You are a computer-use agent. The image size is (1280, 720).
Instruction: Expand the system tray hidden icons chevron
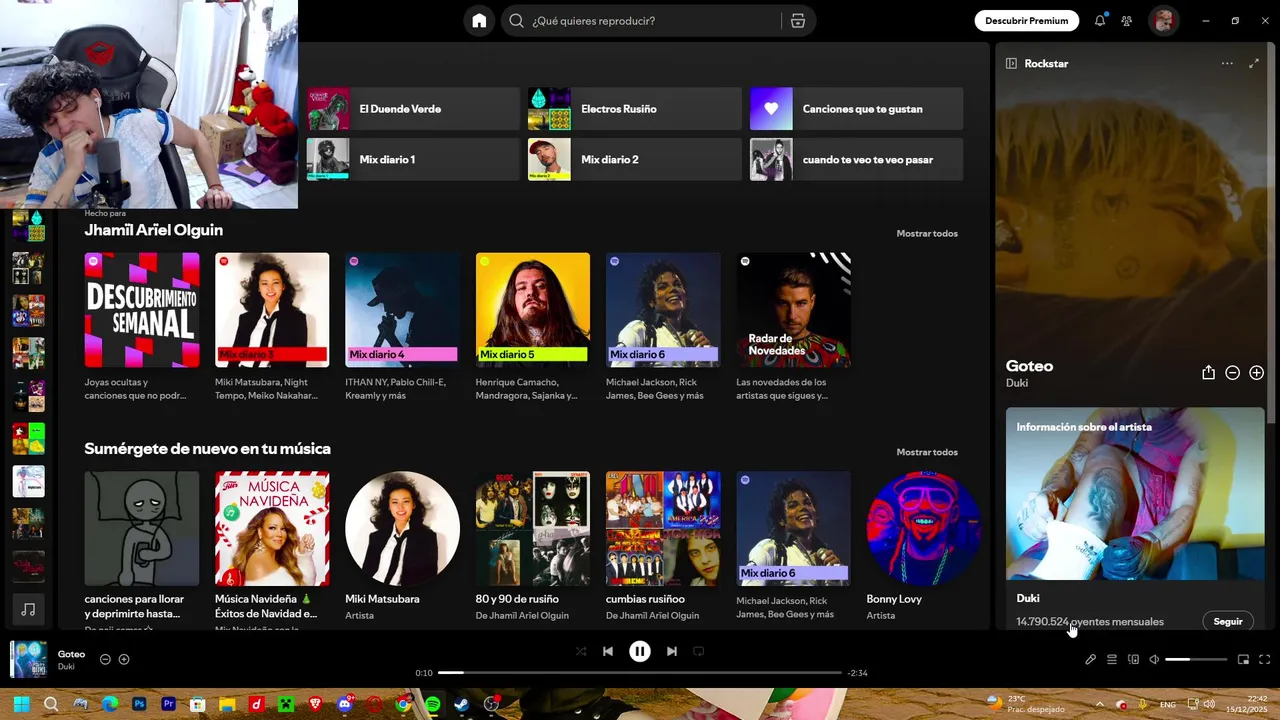coord(1099,704)
